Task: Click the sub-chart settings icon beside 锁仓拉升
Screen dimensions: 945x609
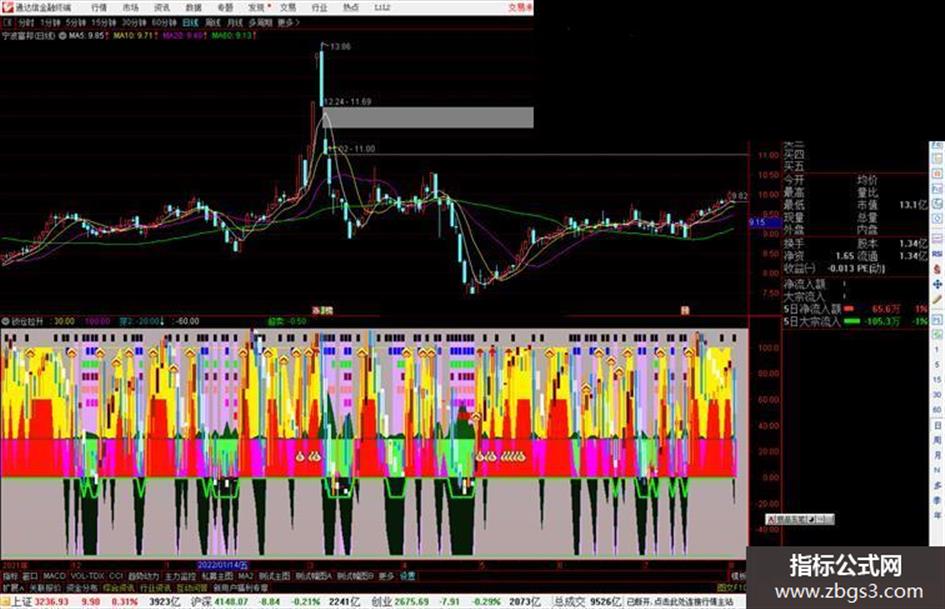Action: pyautogui.click(x=5, y=321)
